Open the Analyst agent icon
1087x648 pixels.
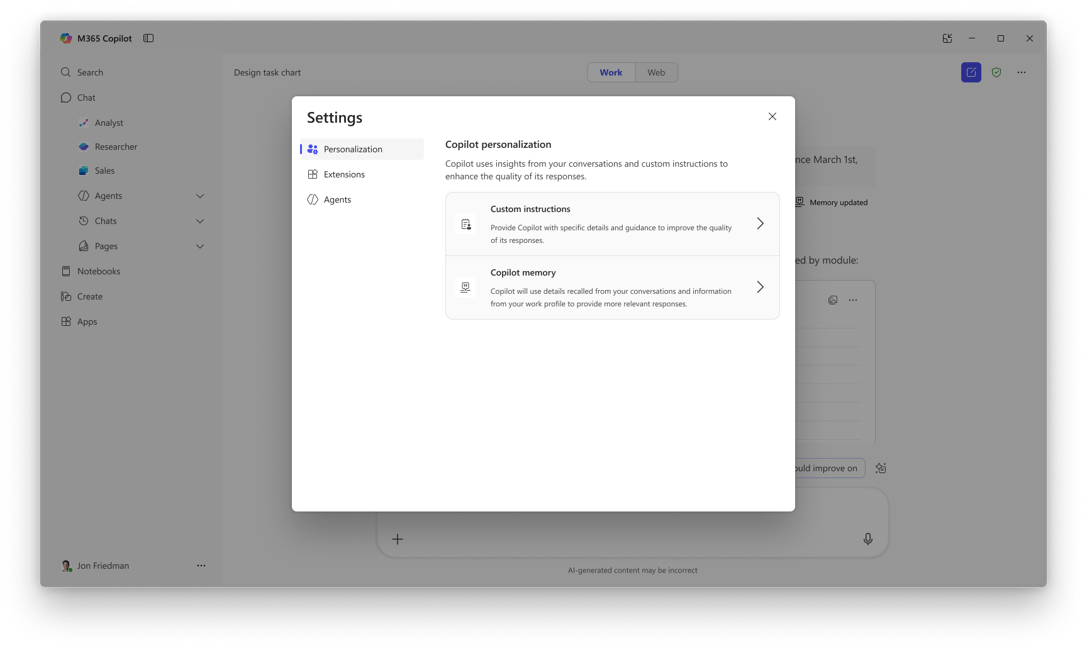point(83,123)
